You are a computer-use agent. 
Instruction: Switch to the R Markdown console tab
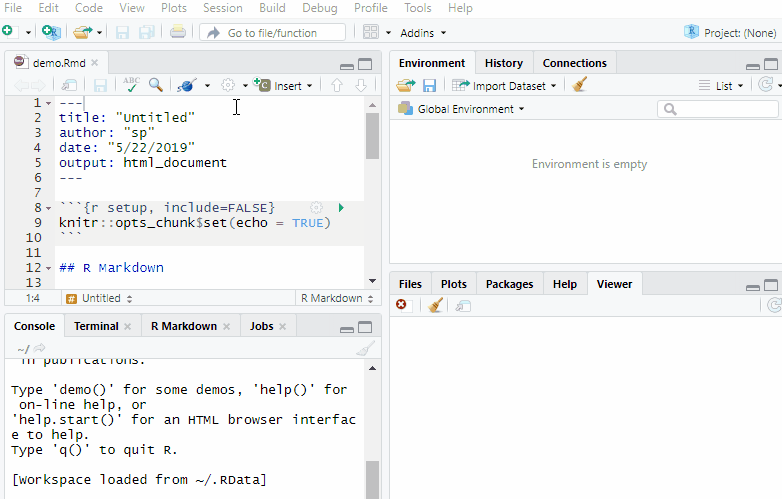(x=184, y=326)
